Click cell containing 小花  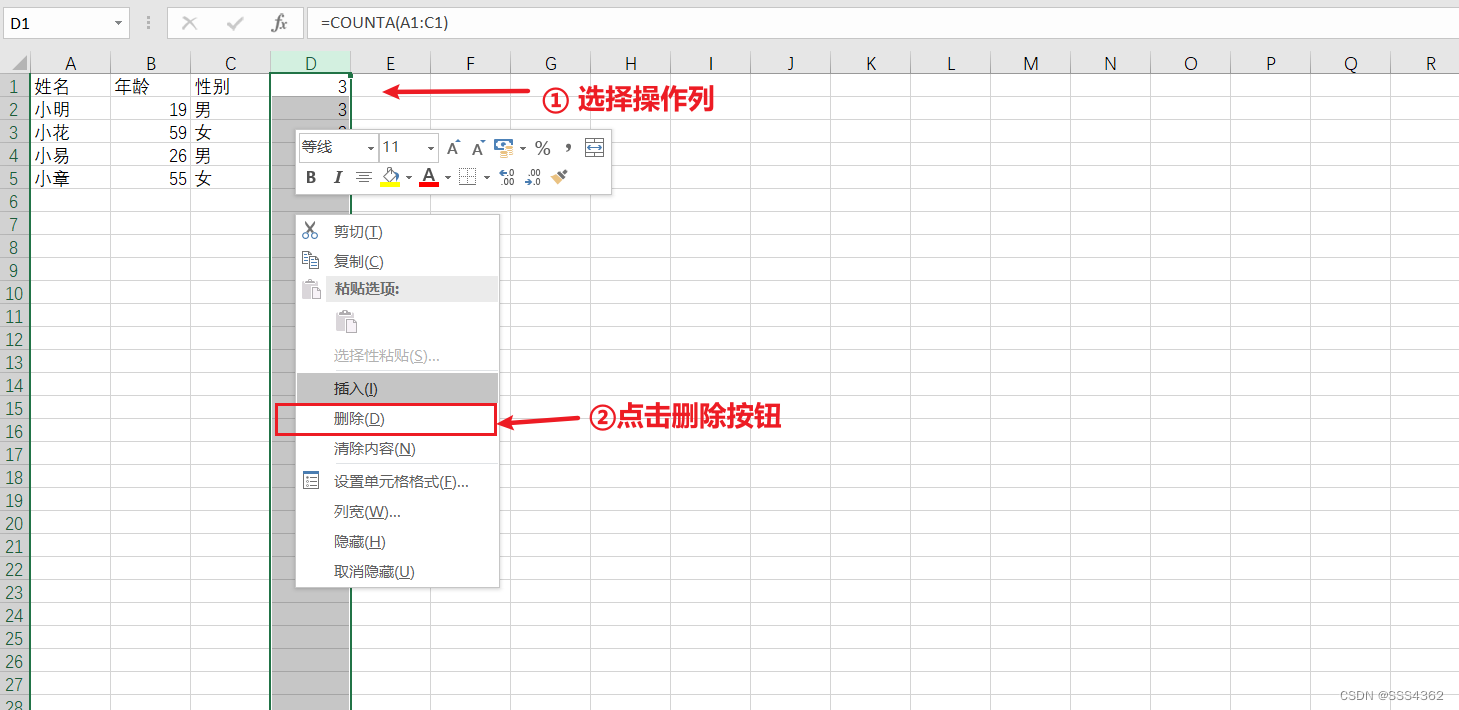(x=71, y=132)
